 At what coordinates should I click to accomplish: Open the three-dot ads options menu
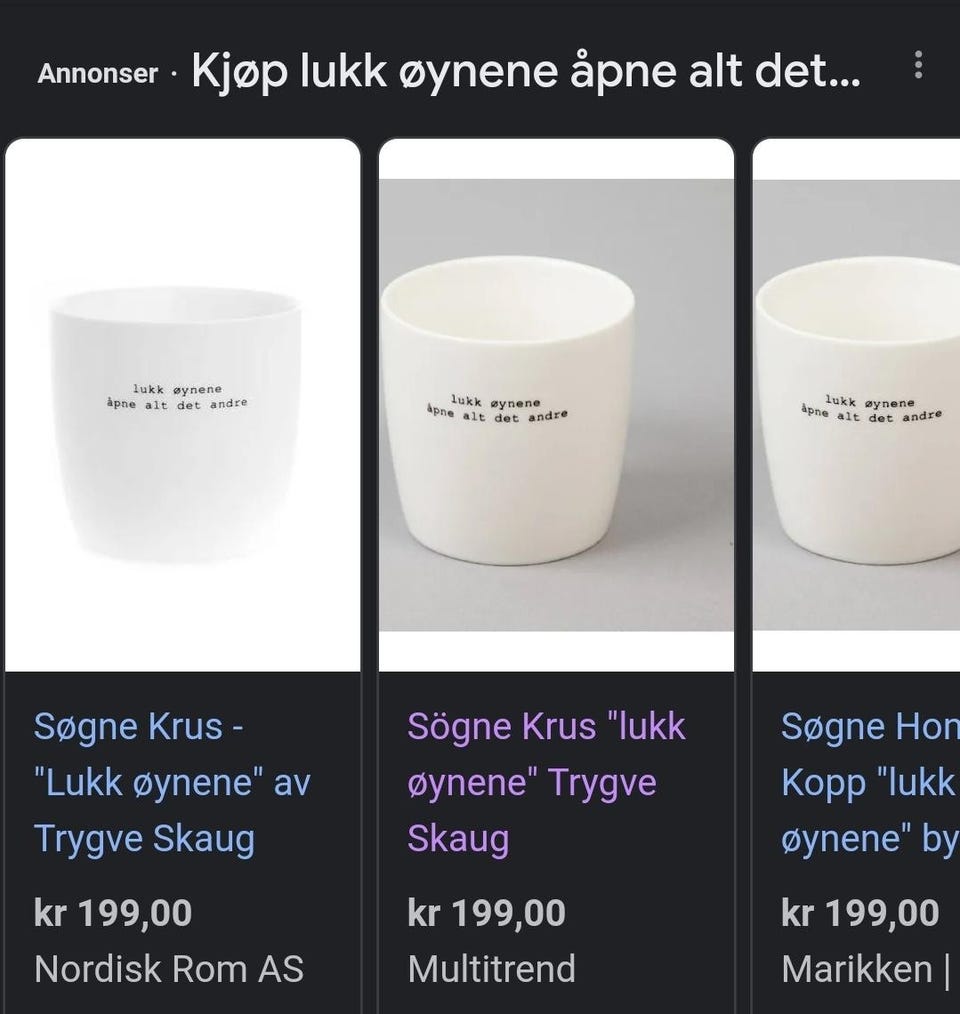[x=917, y=65]
